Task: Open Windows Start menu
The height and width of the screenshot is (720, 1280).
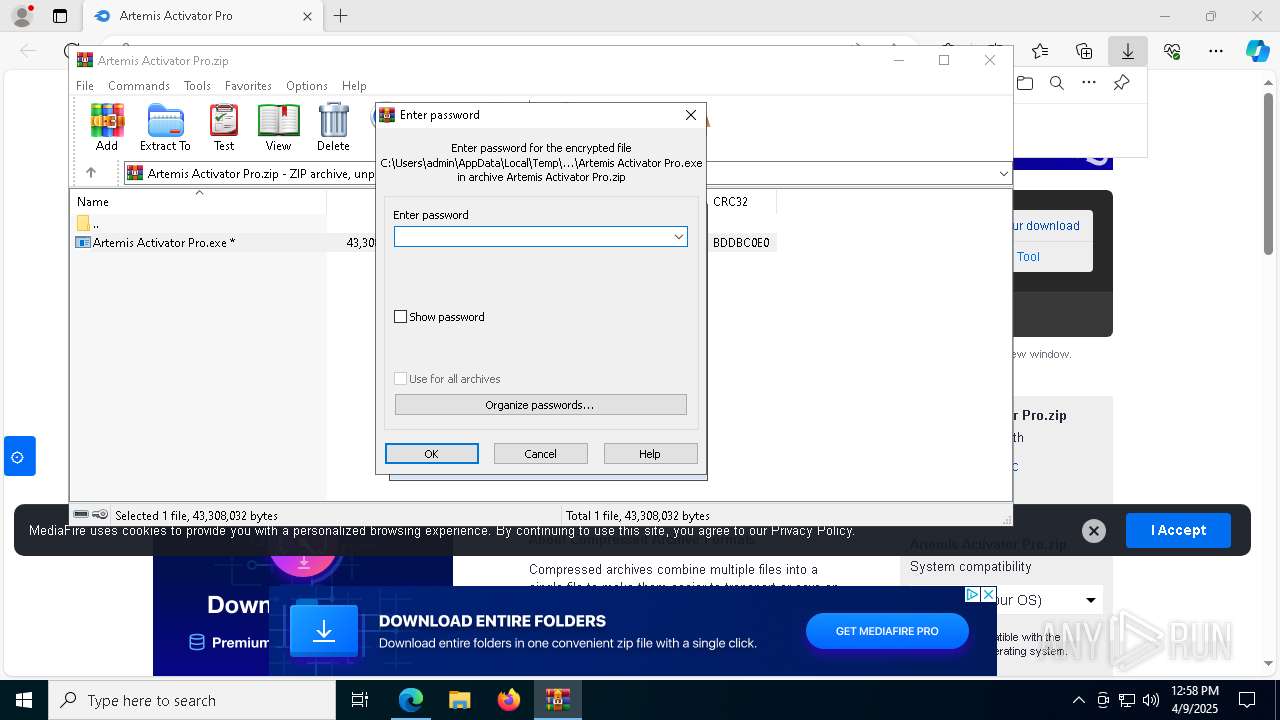Action: click(x=23, y=700)
